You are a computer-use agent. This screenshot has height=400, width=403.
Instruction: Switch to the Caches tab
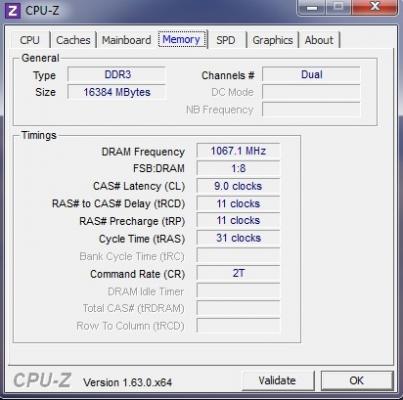point(73,40)
